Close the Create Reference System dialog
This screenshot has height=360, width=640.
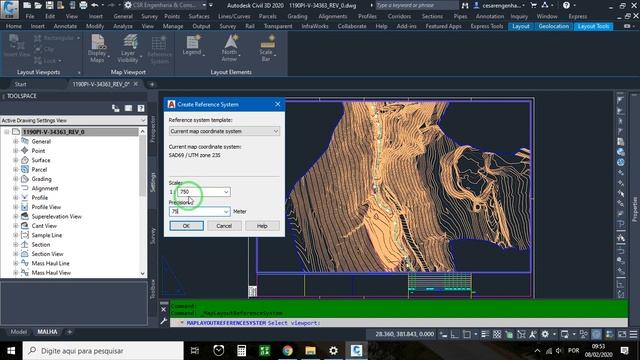[x=278, y=104]
